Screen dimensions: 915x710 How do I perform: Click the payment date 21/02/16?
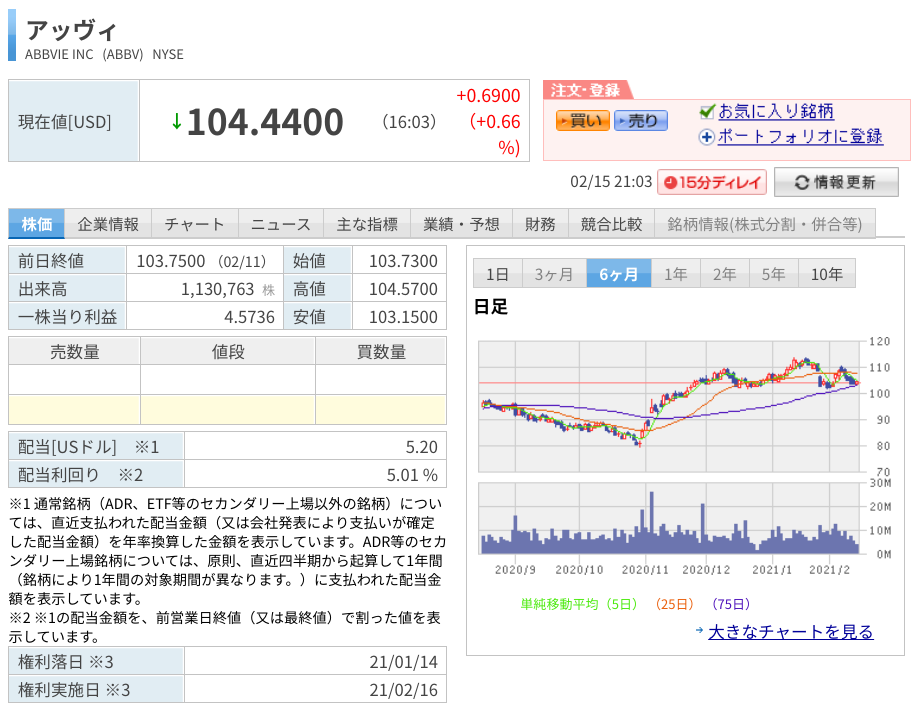pyautogui.click(x=403, y=690)
